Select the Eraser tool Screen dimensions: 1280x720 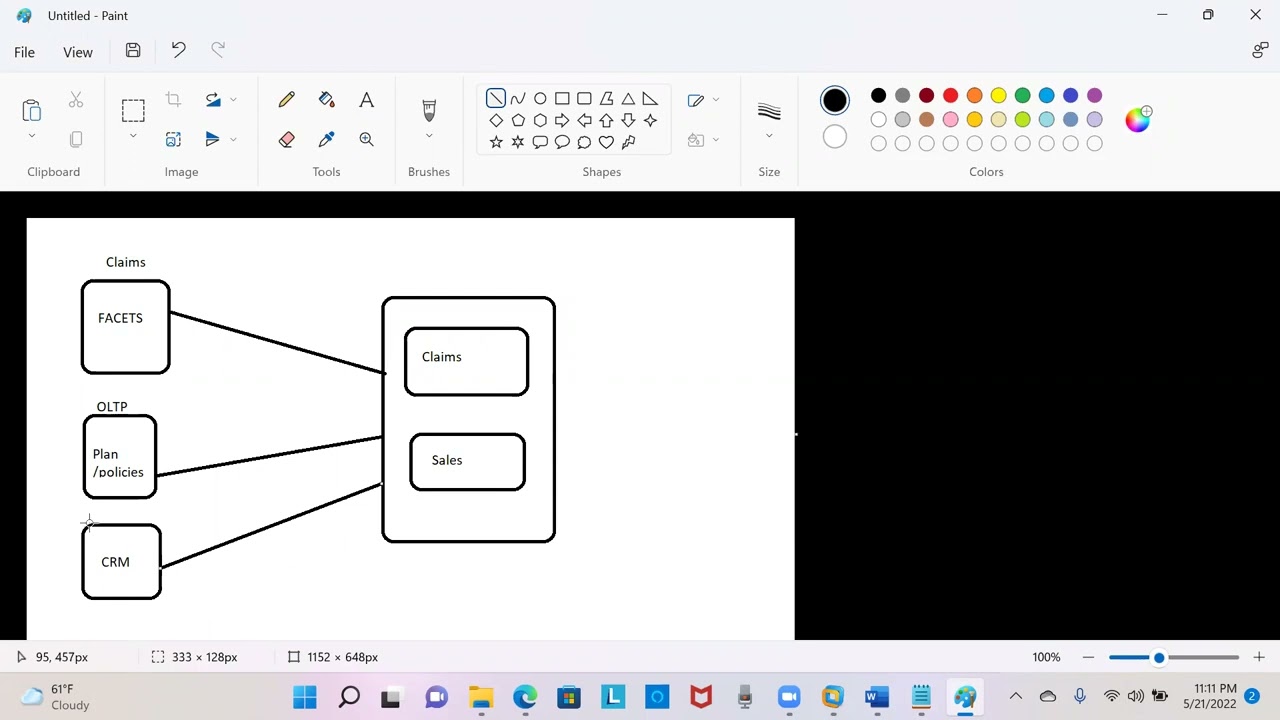[x=287, y=140]
